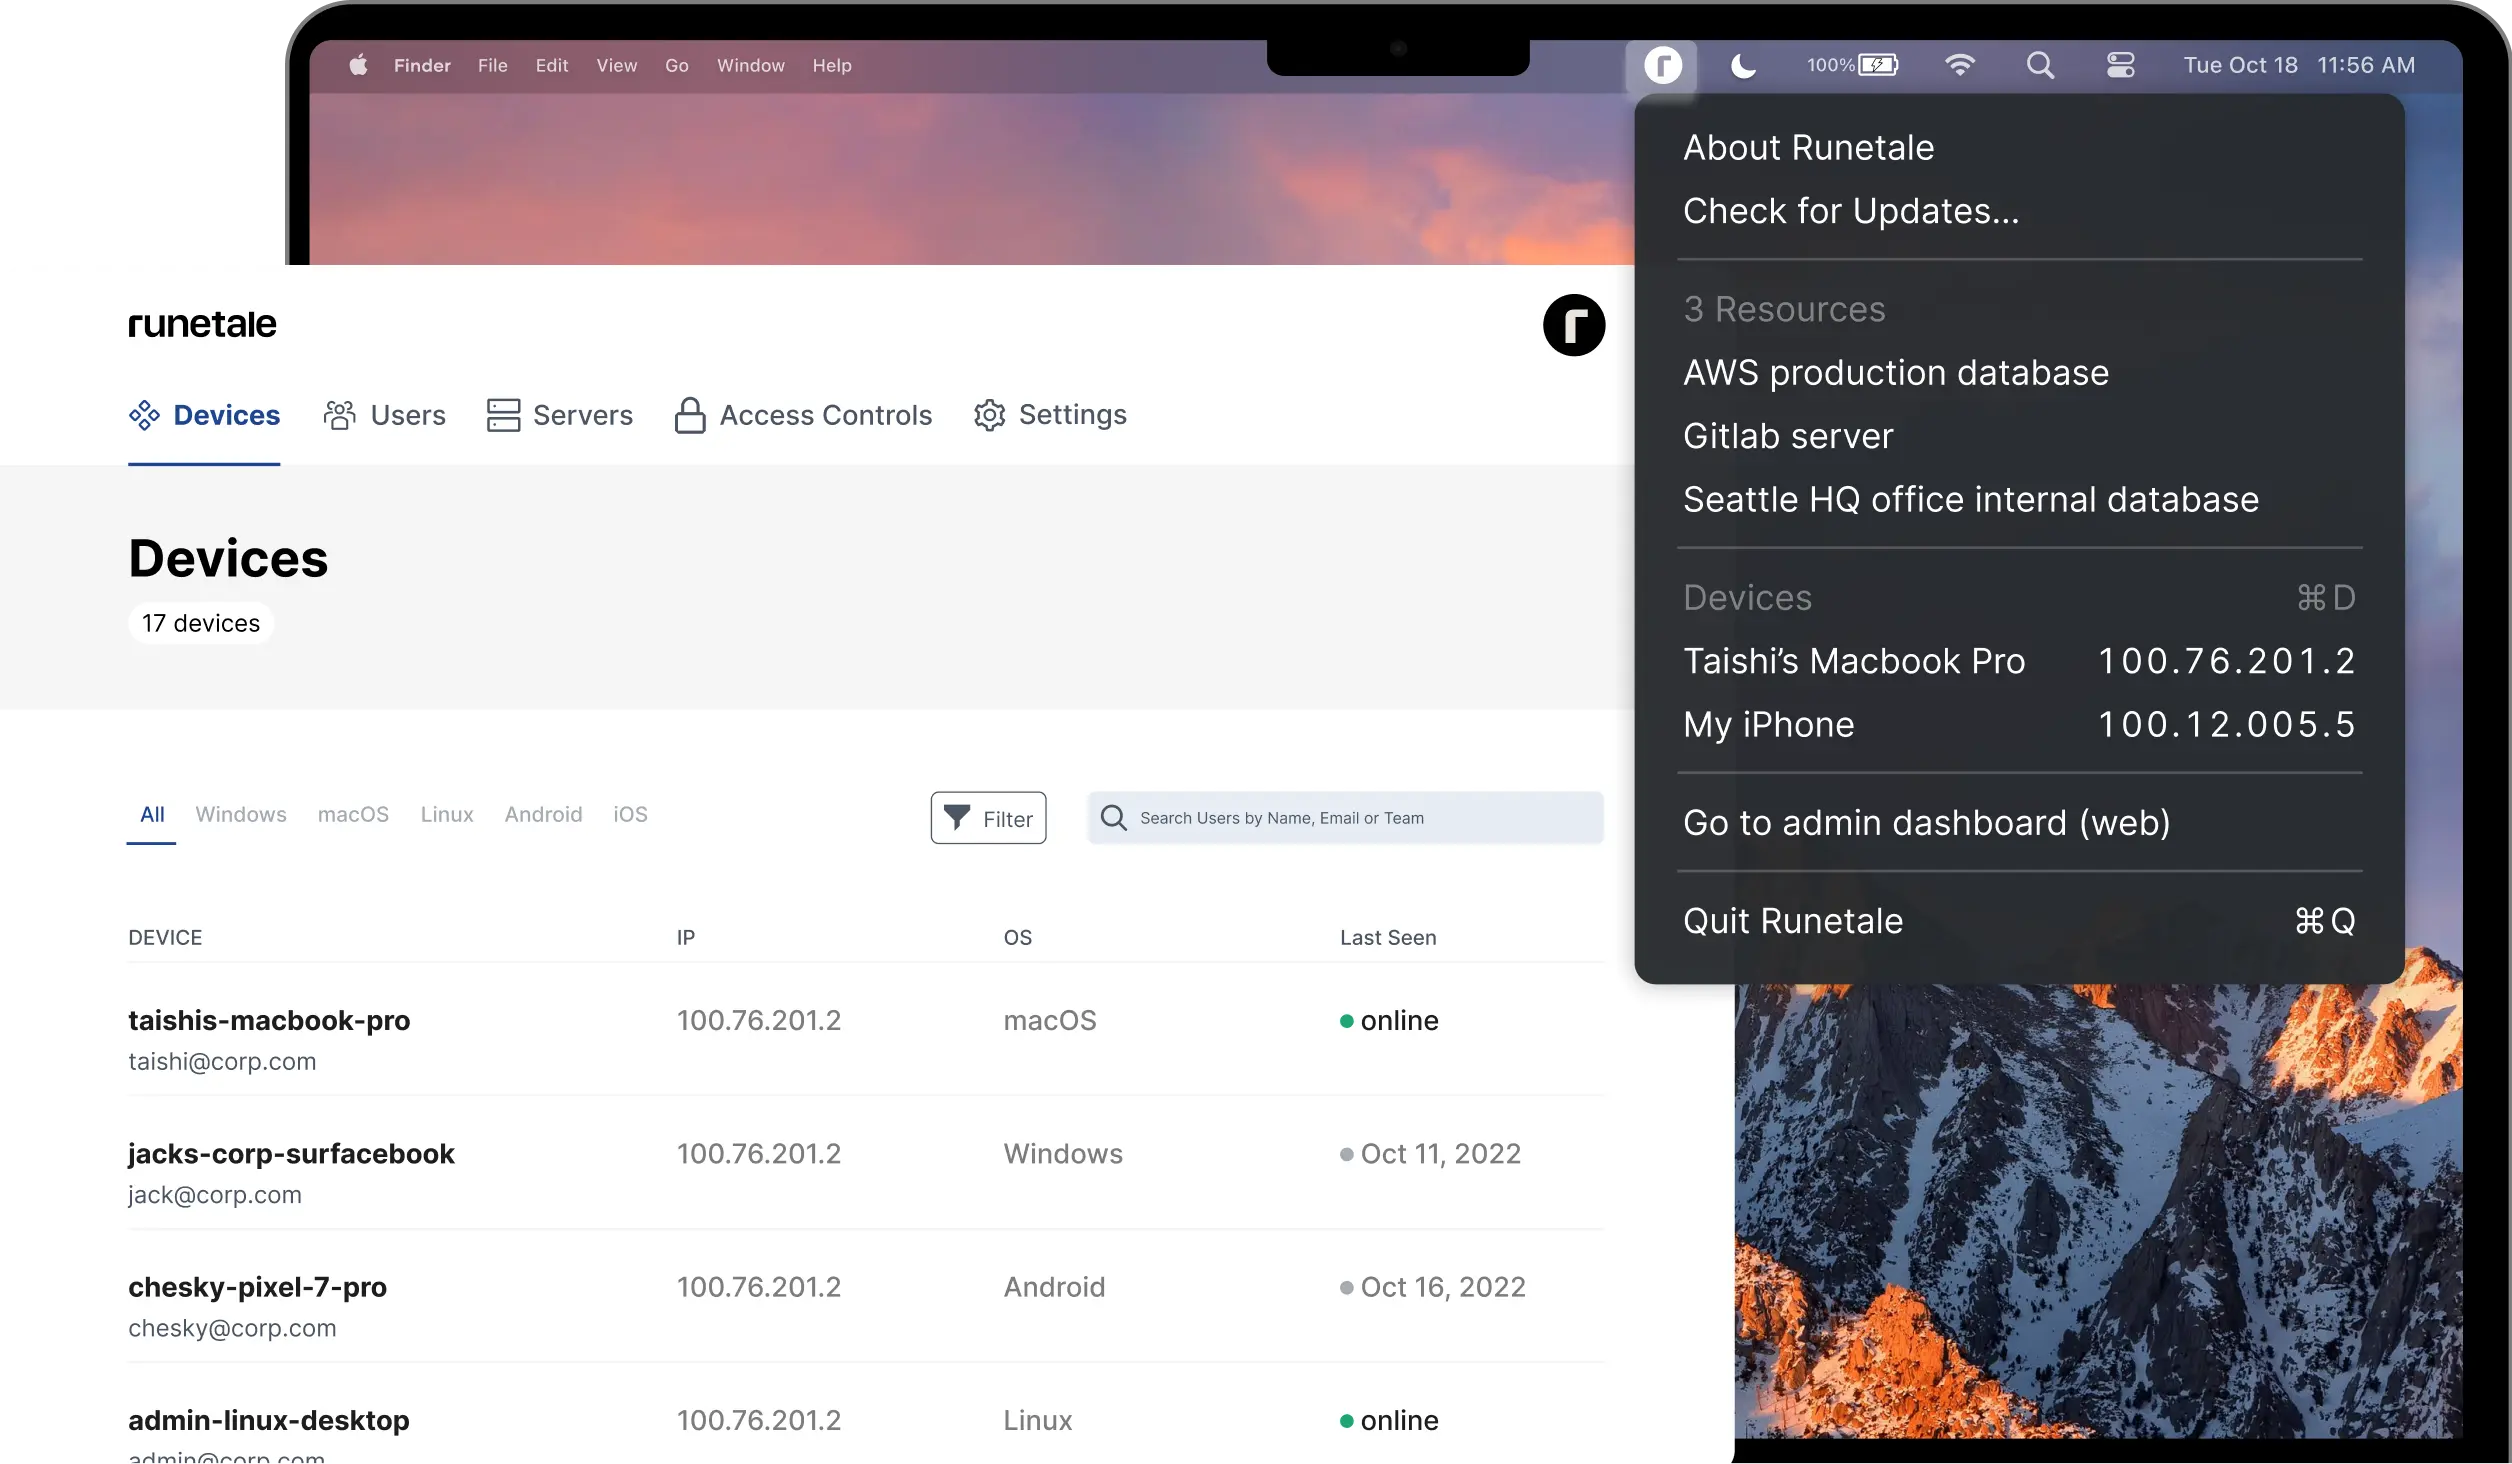The width and height of the screenshot is (2512, 1464).
Task: Open the Edit menu
Action: click(x=552, y=66)
